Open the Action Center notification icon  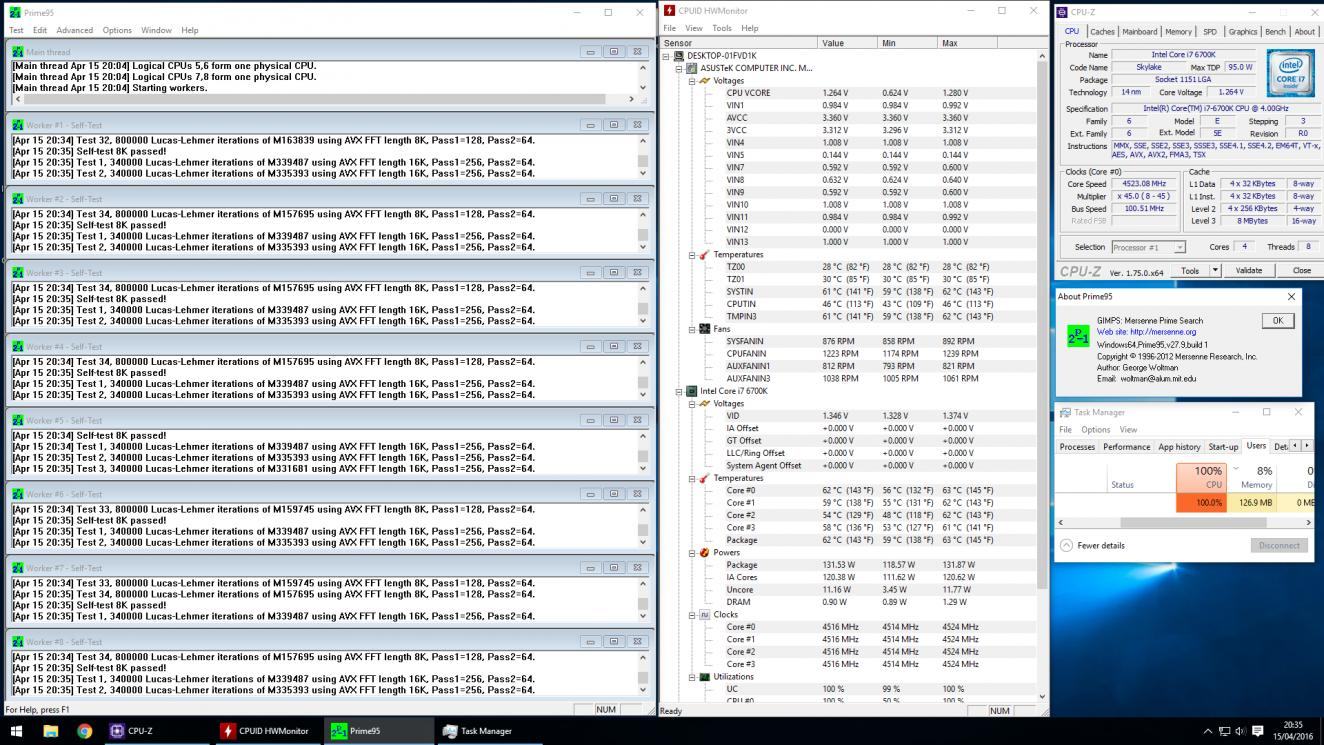pyautogui.click(x=1258, y=731)
